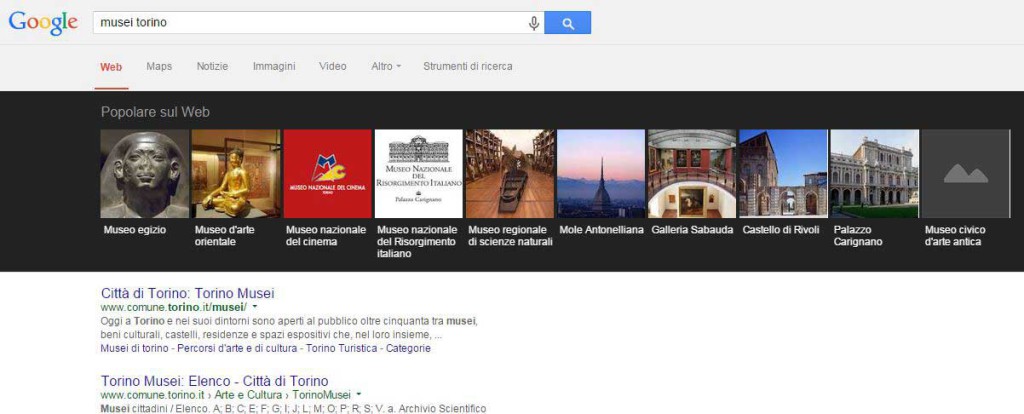1024x414 pixels.
Task: Click the Museo egizio caption
Action: 135,230
